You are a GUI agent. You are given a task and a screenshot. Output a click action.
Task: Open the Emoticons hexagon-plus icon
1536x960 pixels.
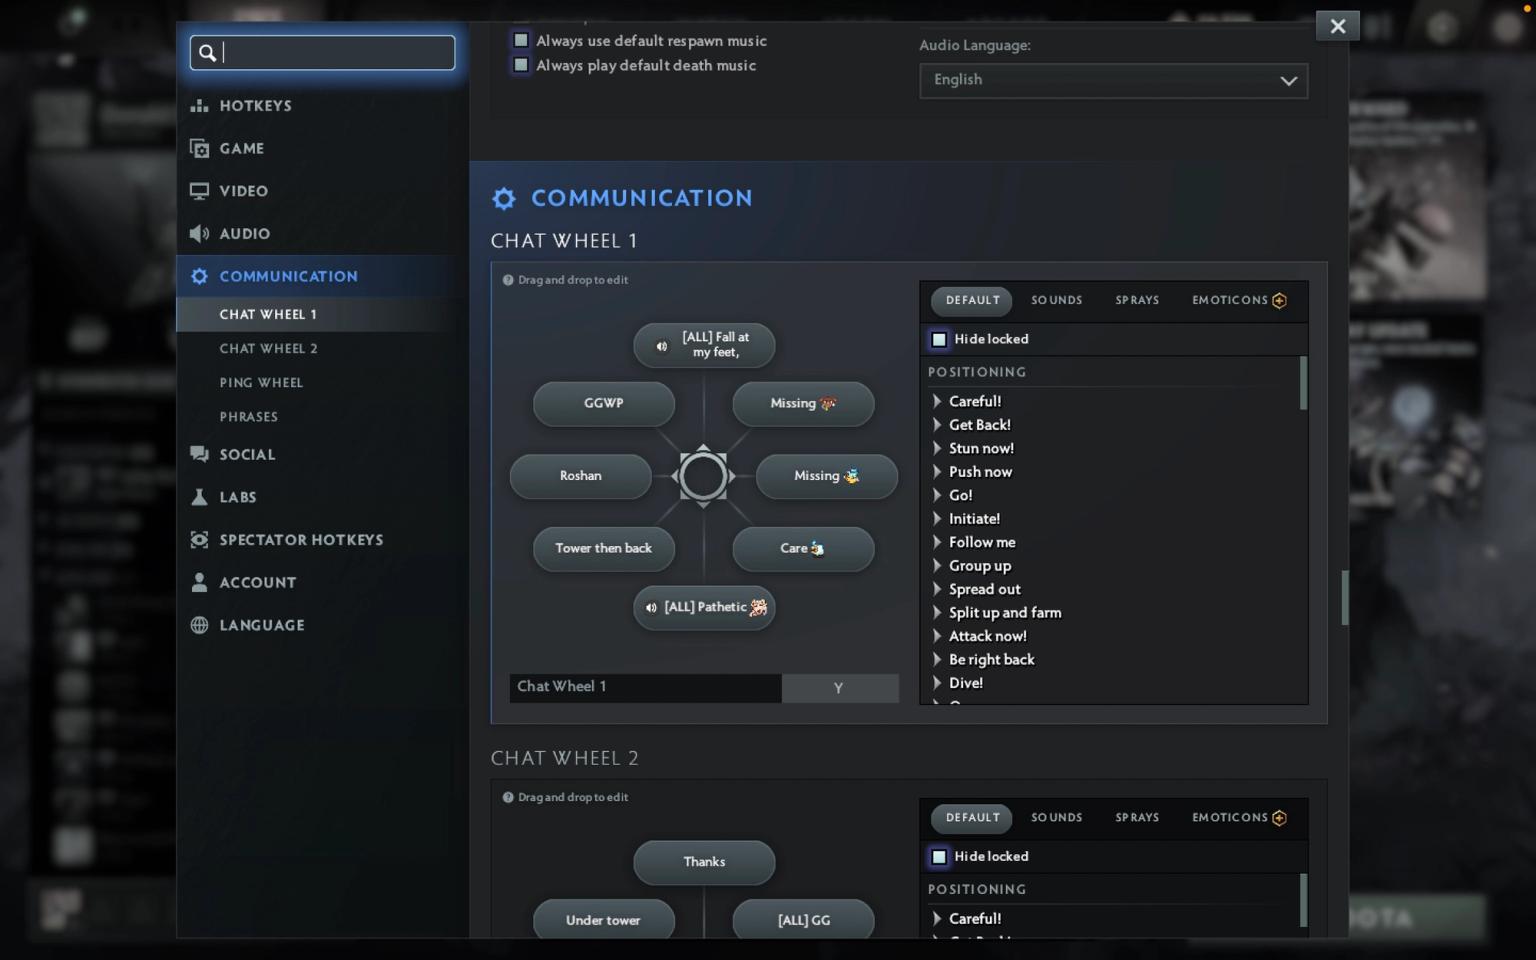(x=1279, y=300)
